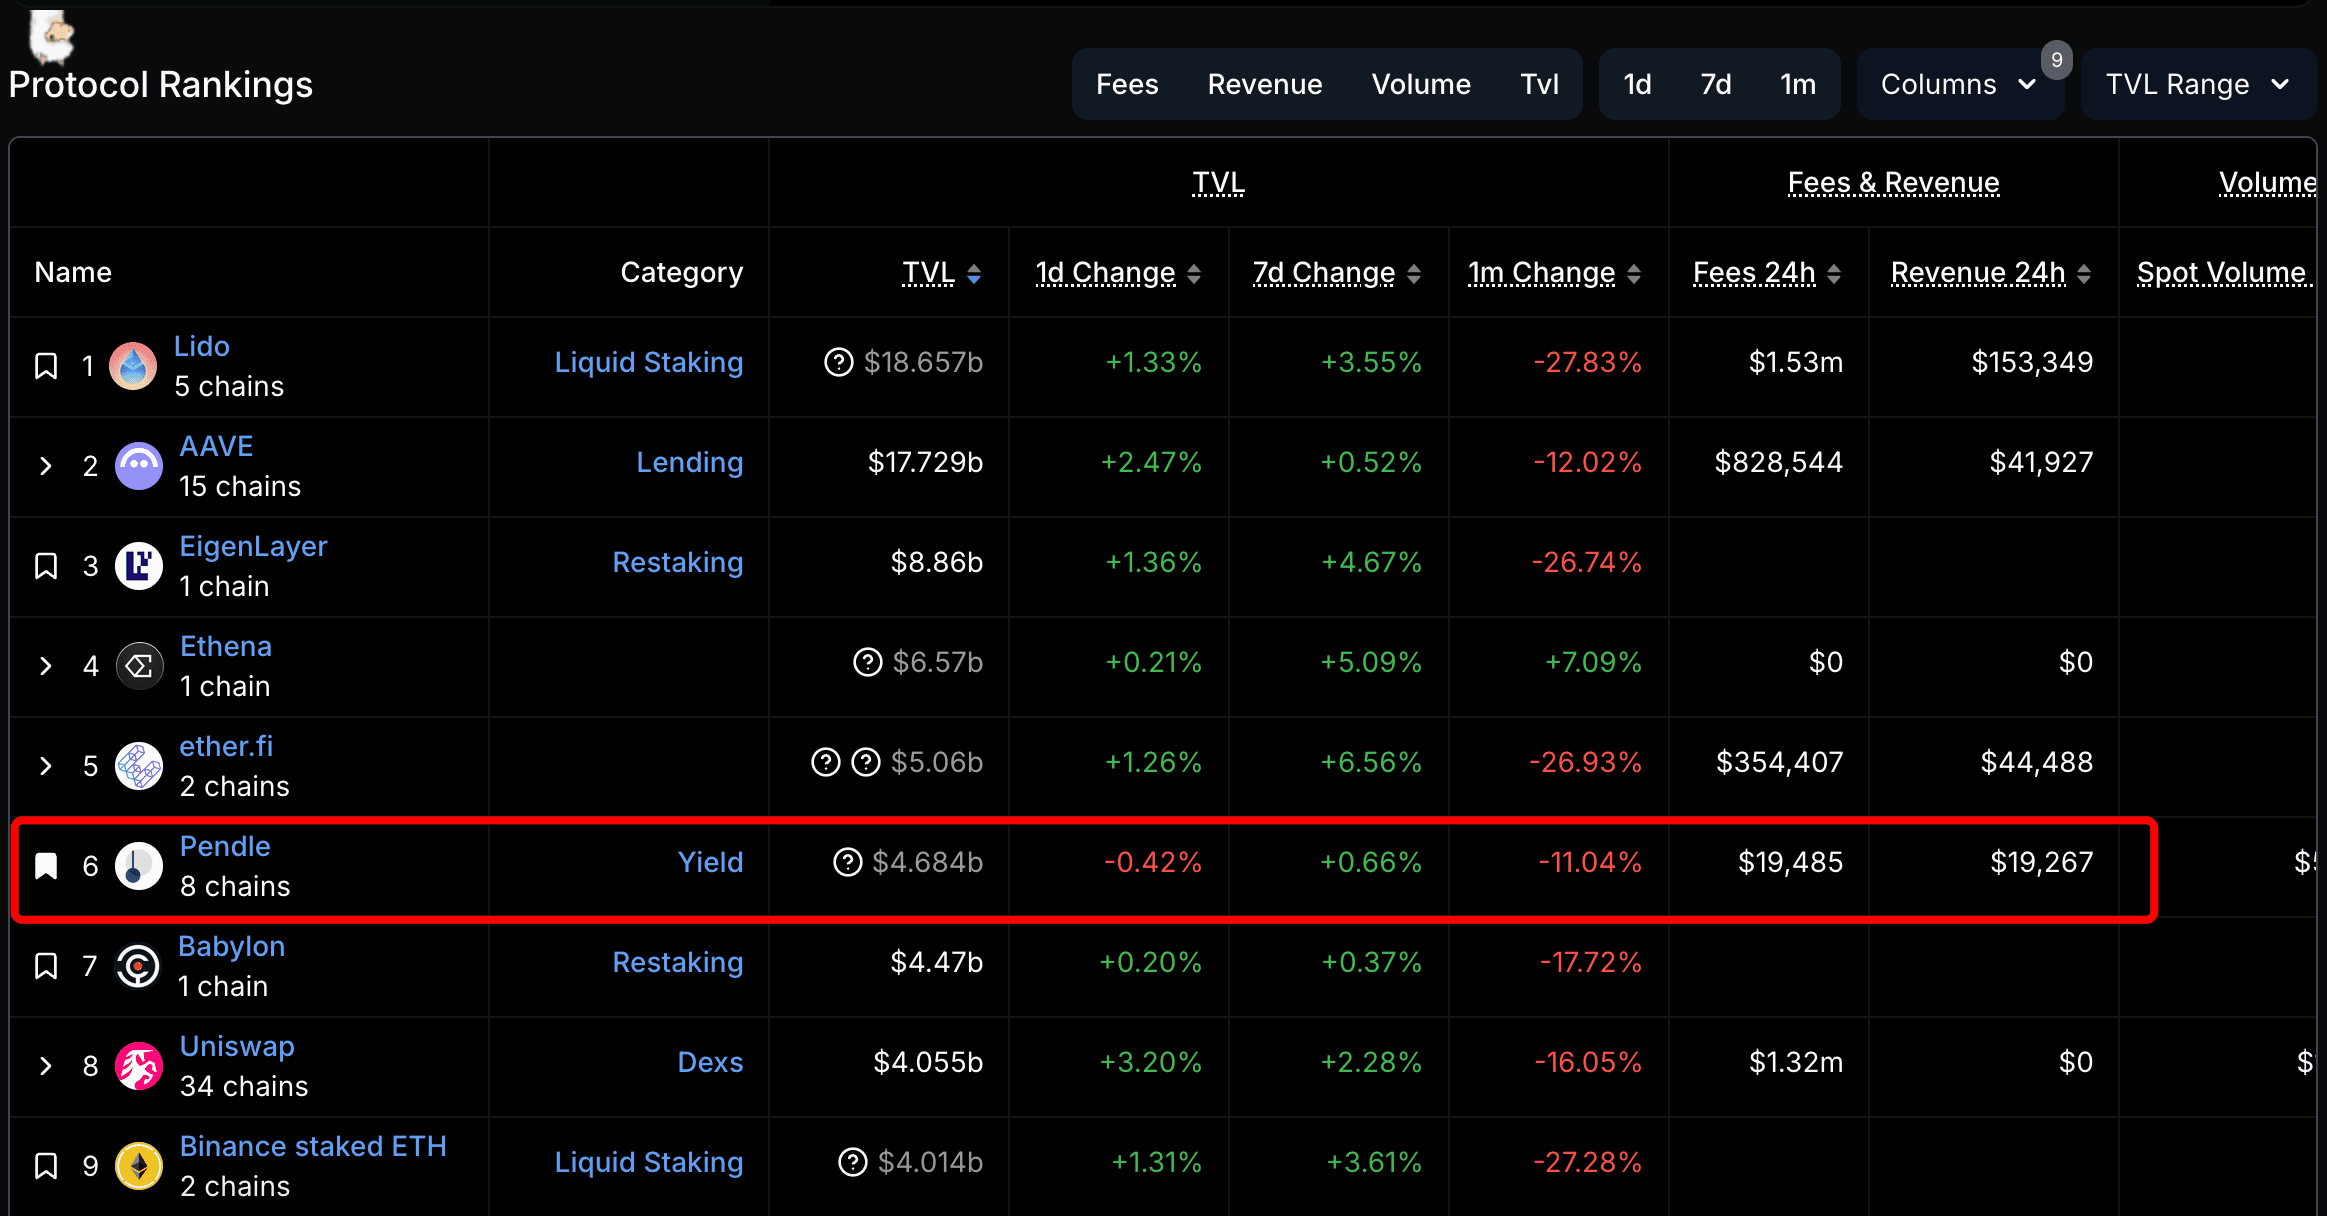This screenshot has width=2327, height=1216.
Task: Open the Columns dropdown
Action: tap(1959, 84)
